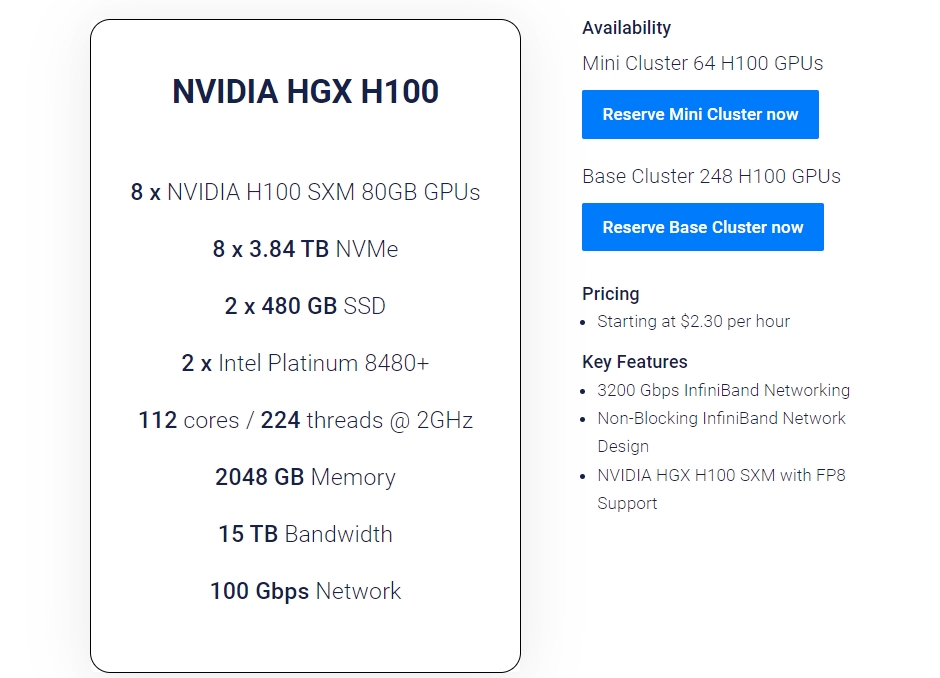Click the 3200 Gbps InfiniBand Networking bullet
This screenshot has width=940, height=678.
point(723,390)
